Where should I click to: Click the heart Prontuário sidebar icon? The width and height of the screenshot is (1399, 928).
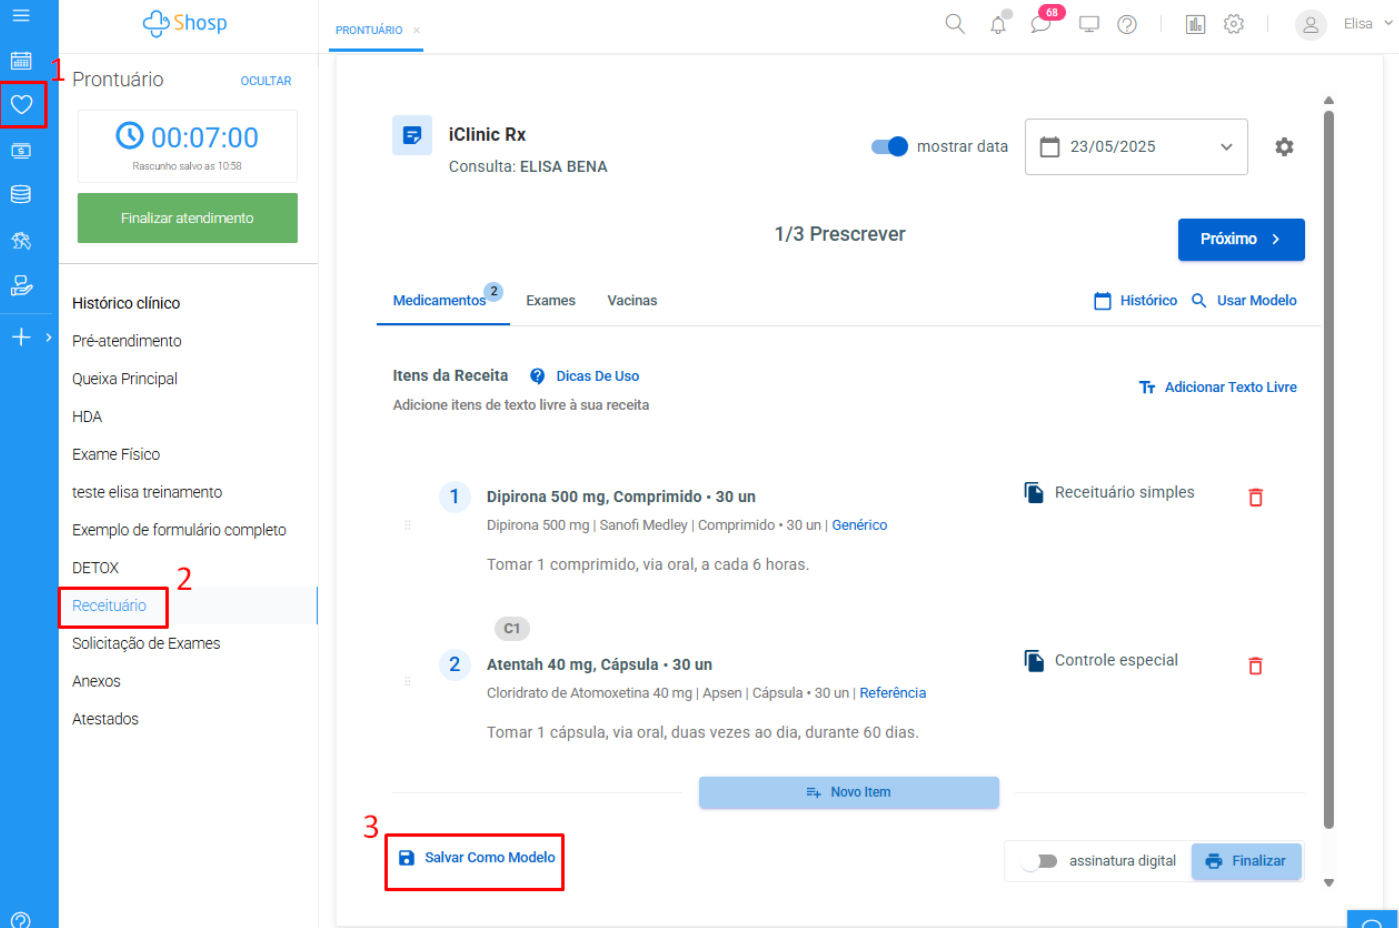click(22, 104)
